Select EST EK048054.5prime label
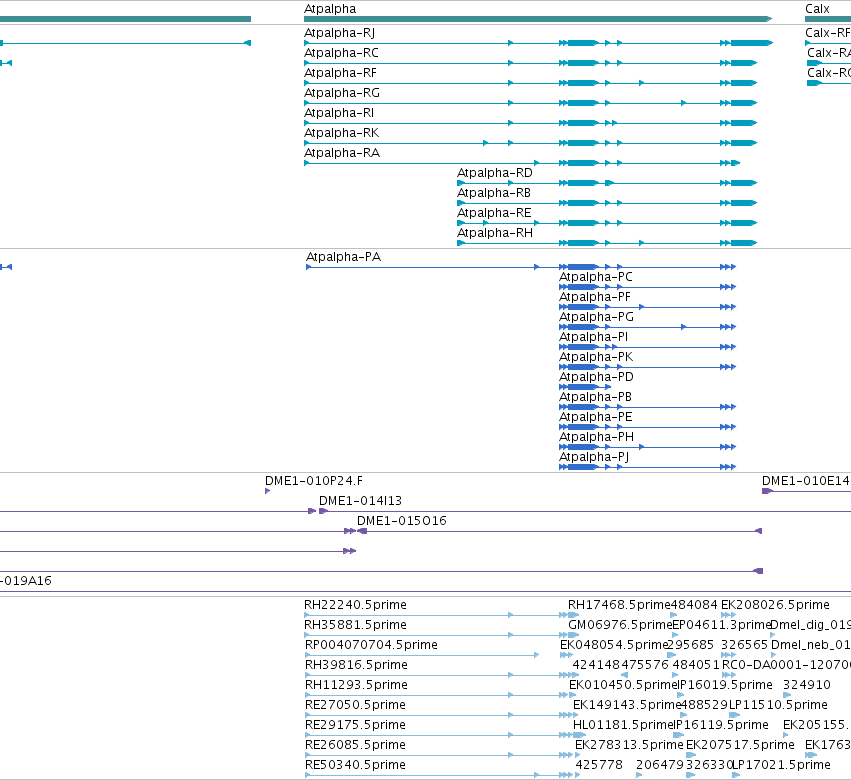Screen dimensions: 851x780 [x=613, y=645]
